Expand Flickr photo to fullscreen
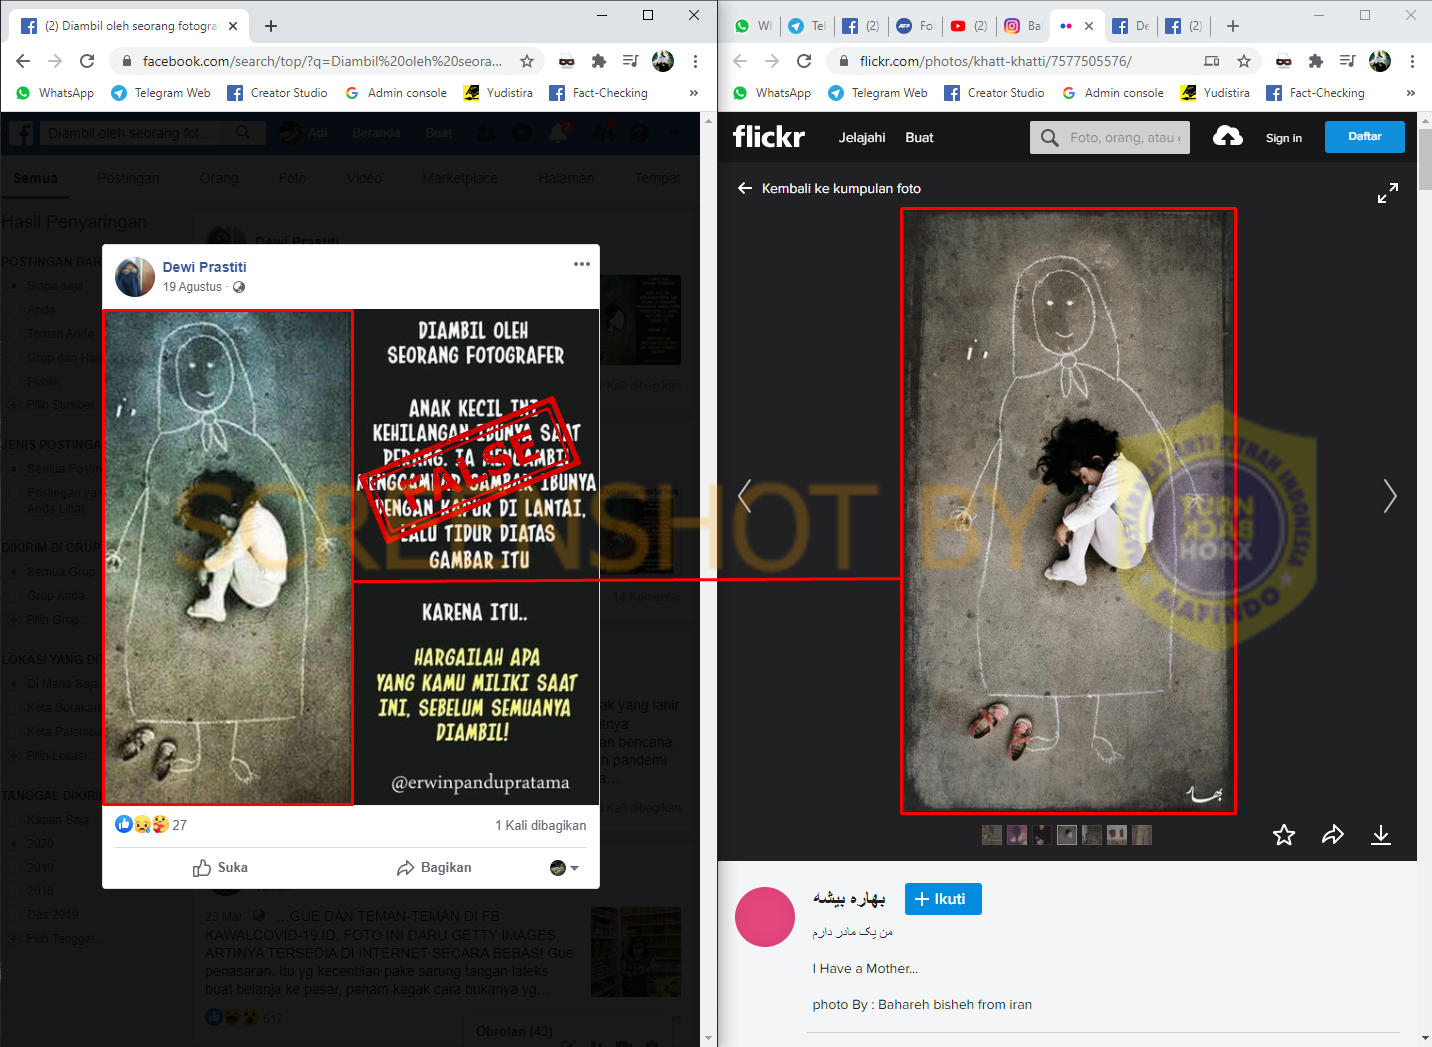Viewport: 1432px width, 1047px height. pyautogui.click(x=1388, y=194)
